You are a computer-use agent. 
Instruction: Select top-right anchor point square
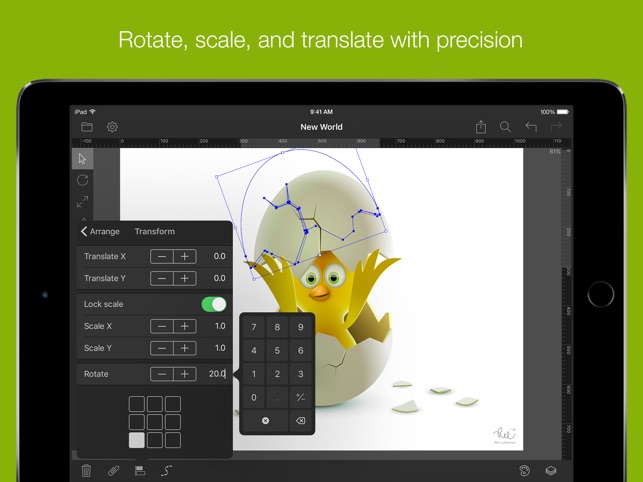173,404
